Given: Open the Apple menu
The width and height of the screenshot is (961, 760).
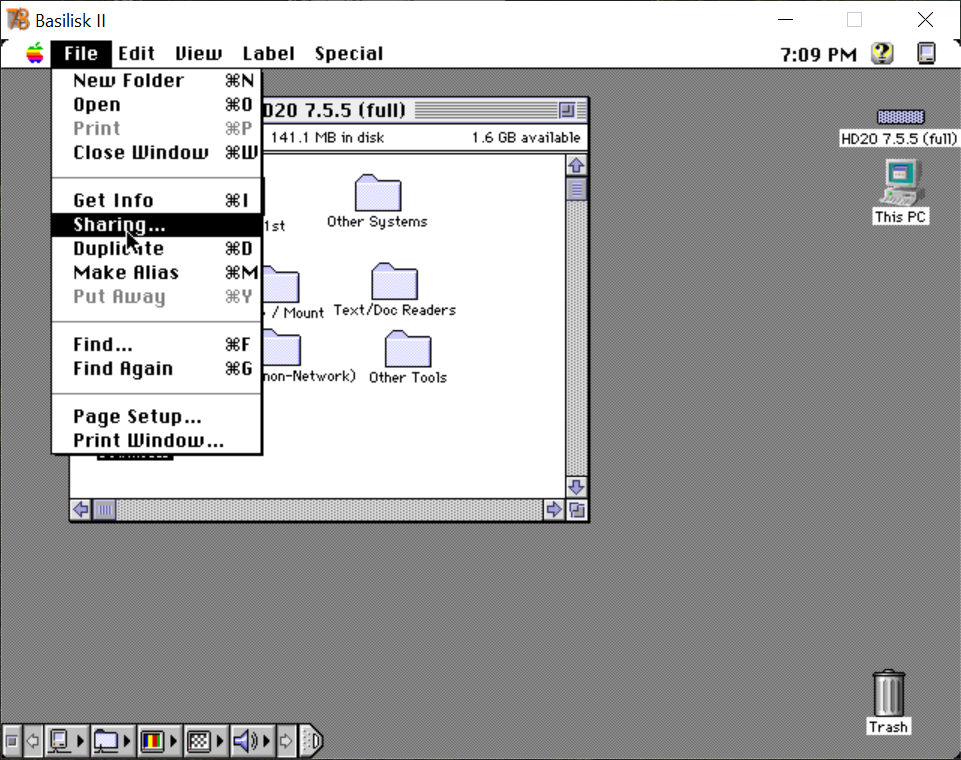Looking at the screenshot, I should pyautogui.click(x=35, y=54).
